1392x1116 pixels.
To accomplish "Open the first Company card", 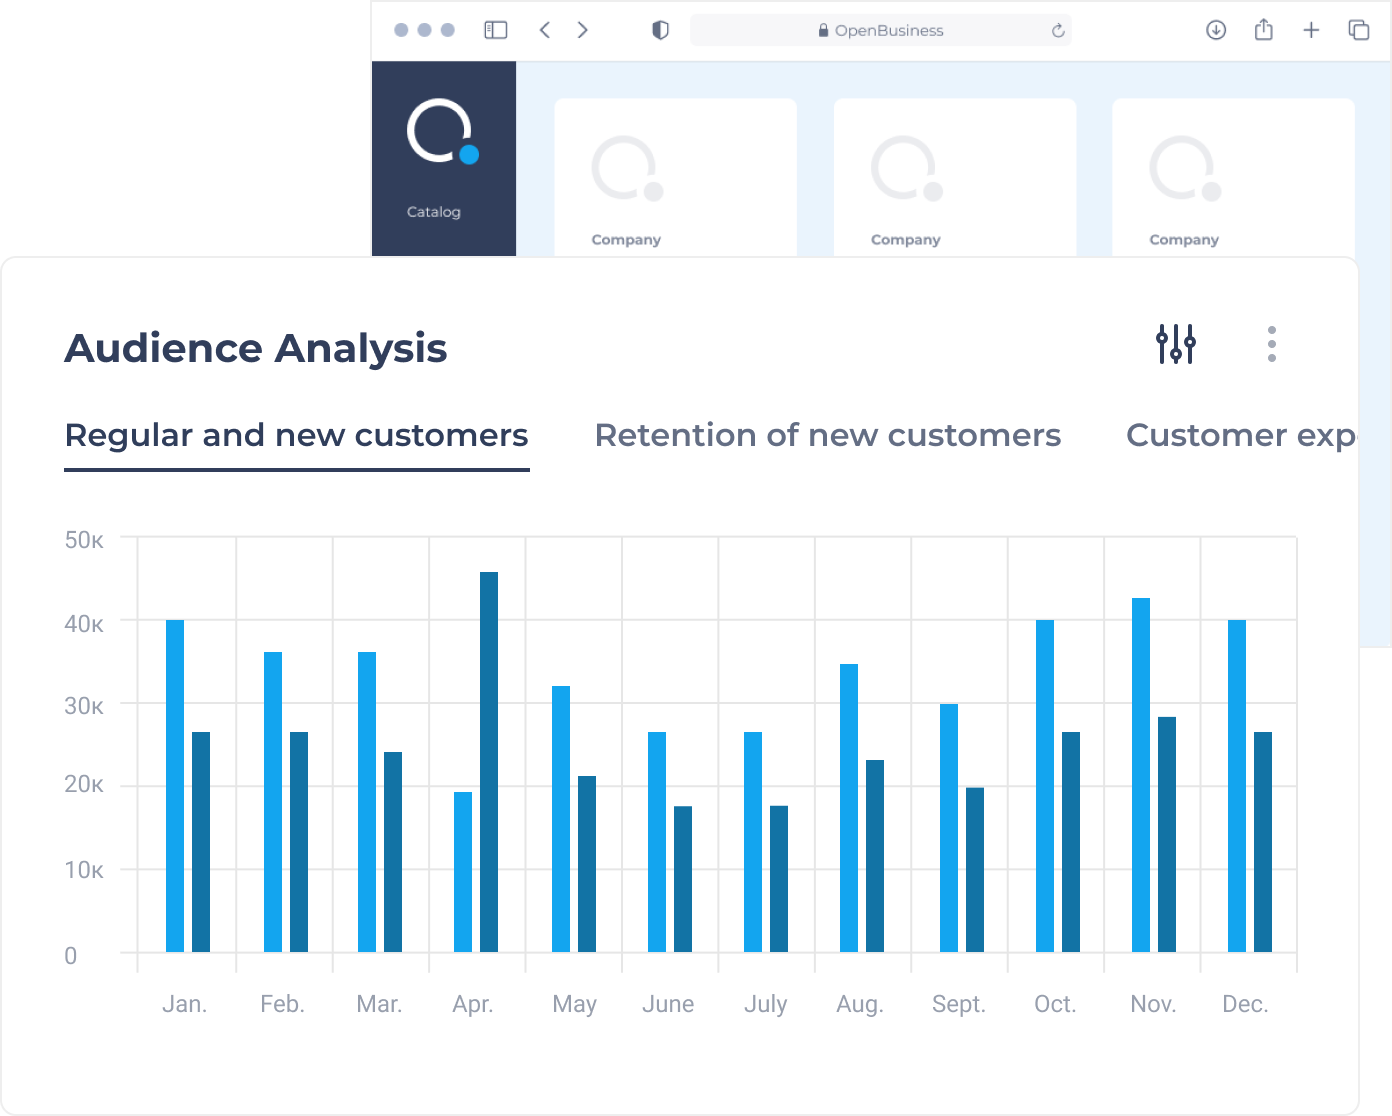I will point(676,177).
